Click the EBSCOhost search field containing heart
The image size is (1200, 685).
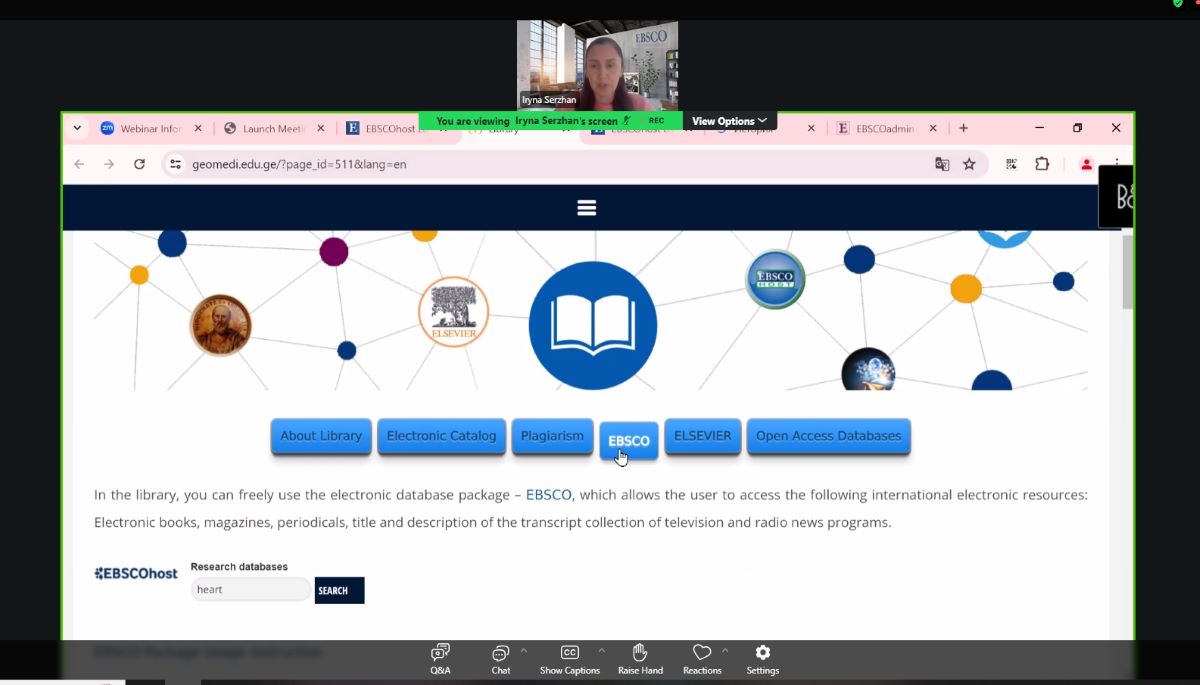[251, 589]
